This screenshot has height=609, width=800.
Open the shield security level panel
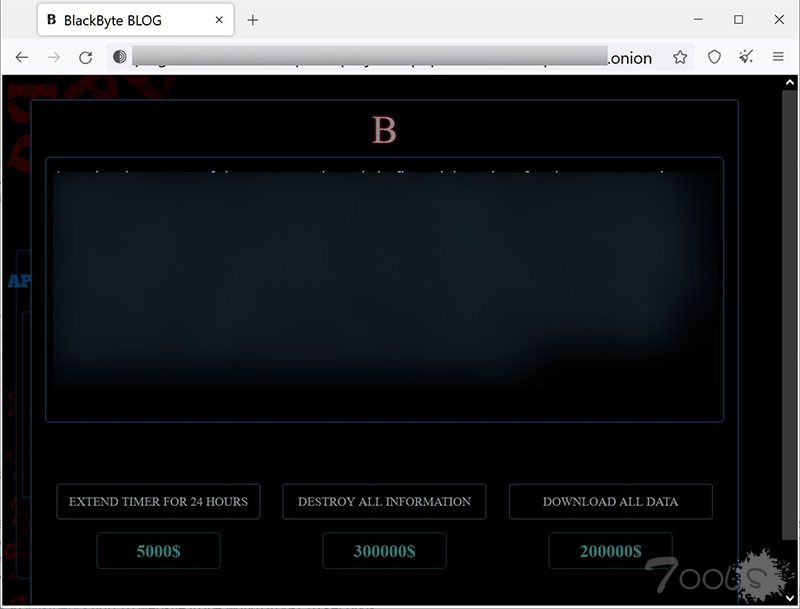tap(714, 58)
